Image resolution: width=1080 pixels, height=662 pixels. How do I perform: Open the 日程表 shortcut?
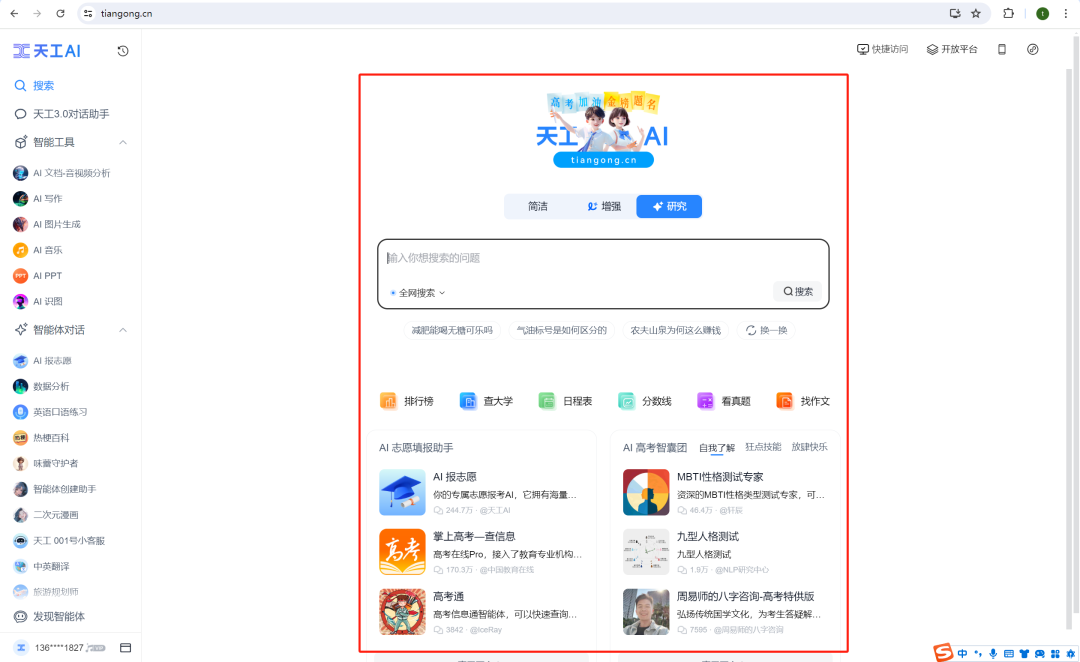tap(565, 401)
